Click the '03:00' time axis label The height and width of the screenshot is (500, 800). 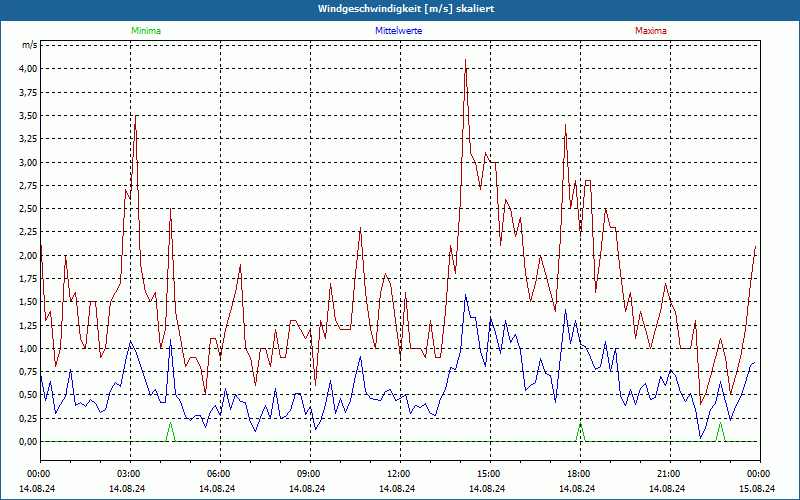tap(130, 474)
